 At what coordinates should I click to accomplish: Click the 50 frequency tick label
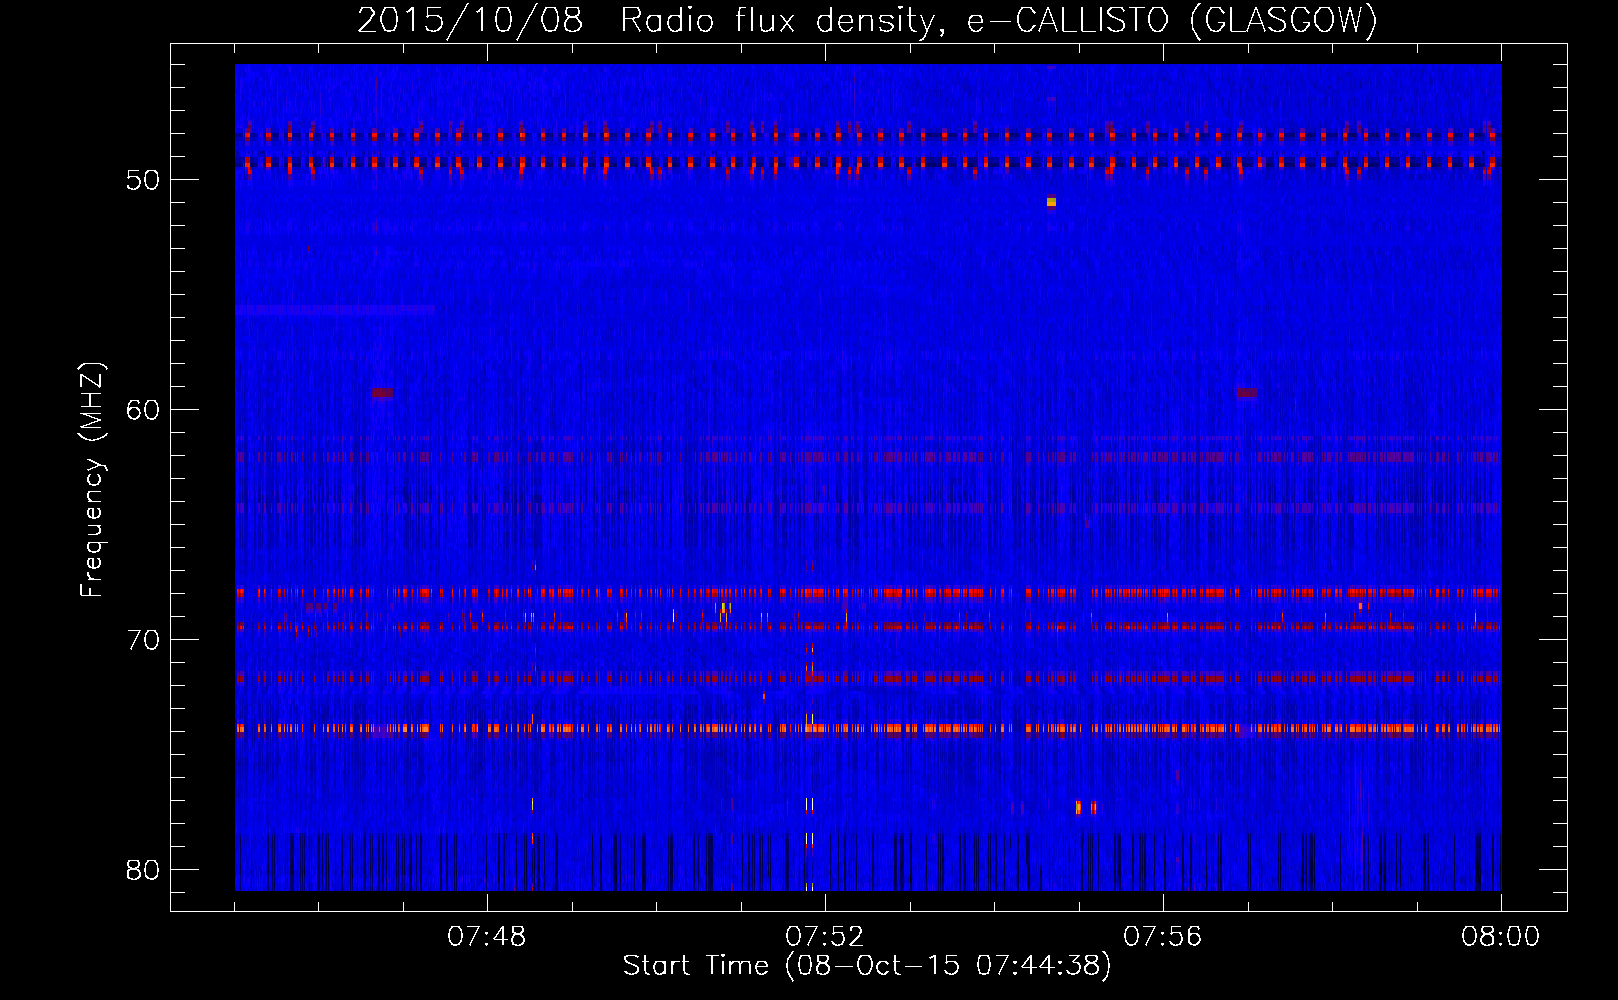143,180
